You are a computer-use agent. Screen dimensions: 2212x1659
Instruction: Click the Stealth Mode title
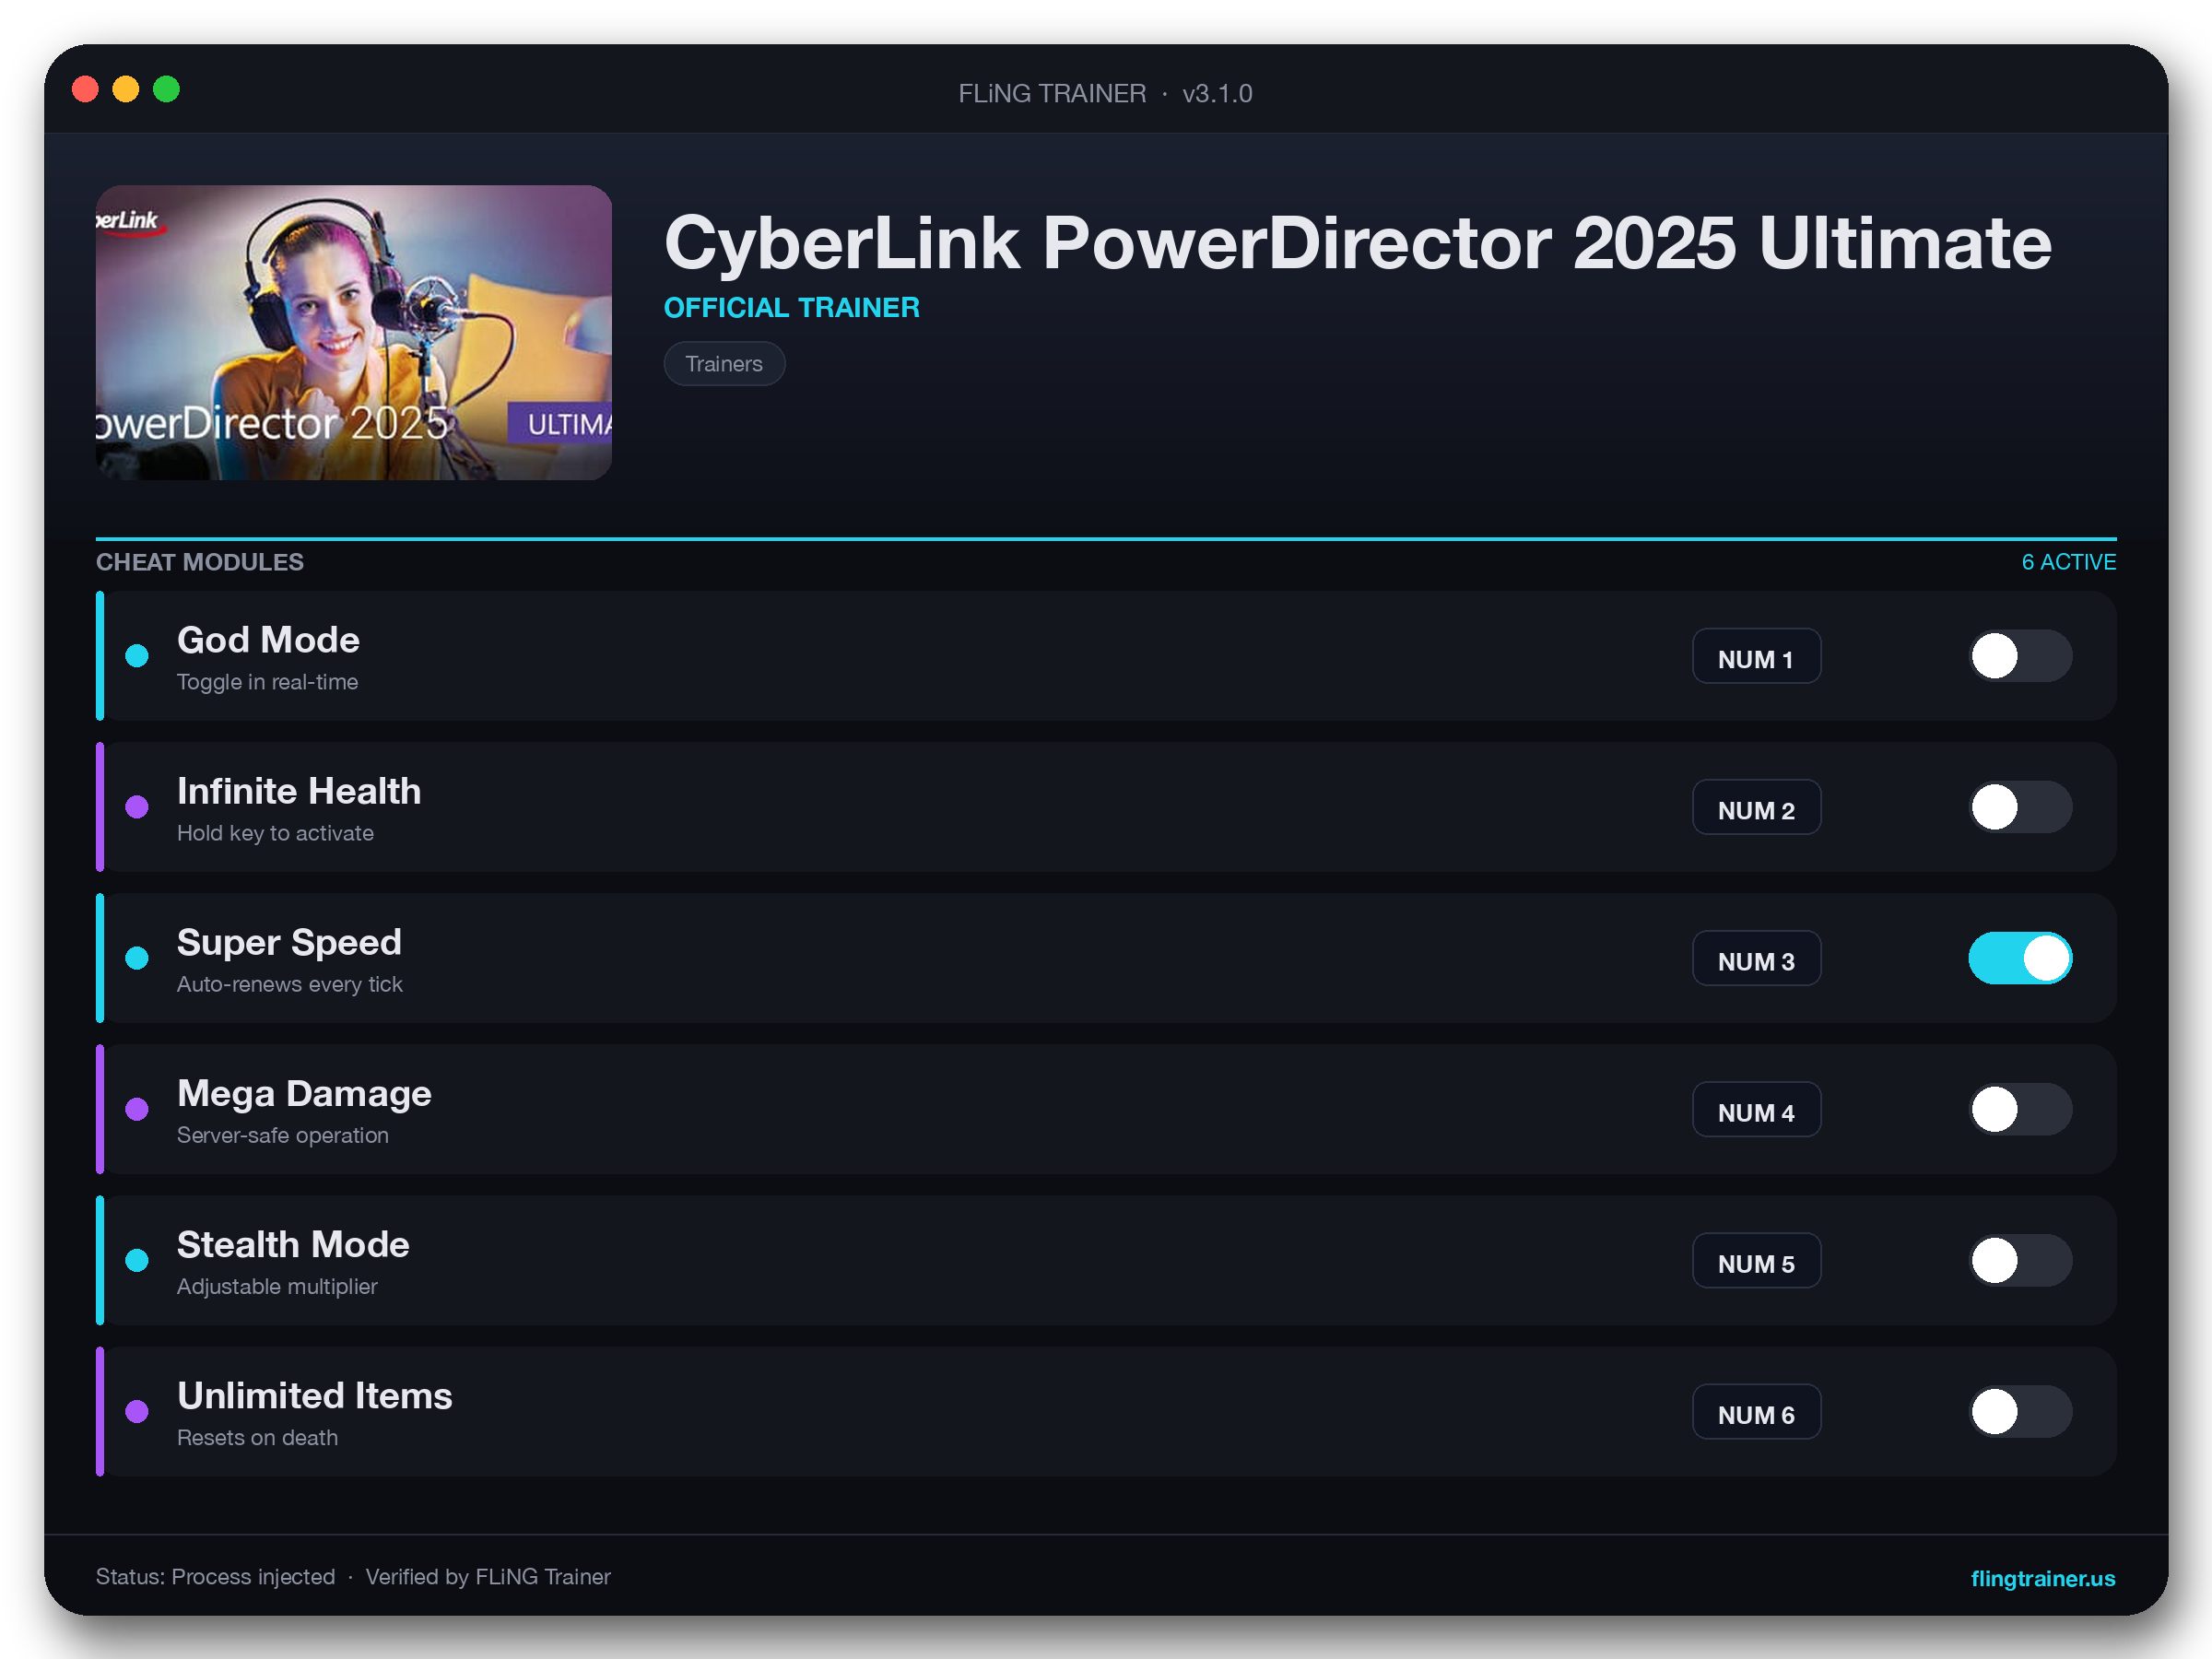click(x=293, y=1244)
